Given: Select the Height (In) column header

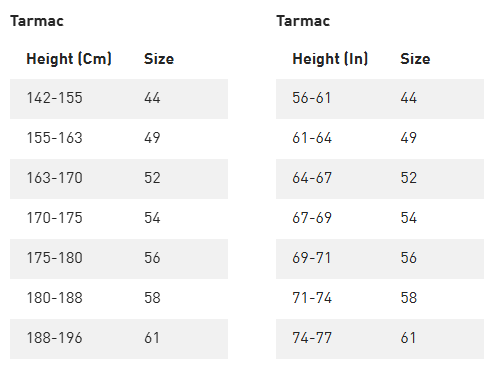Looking at the screenshot, I should pyautogui.click(x=330, y=59).
